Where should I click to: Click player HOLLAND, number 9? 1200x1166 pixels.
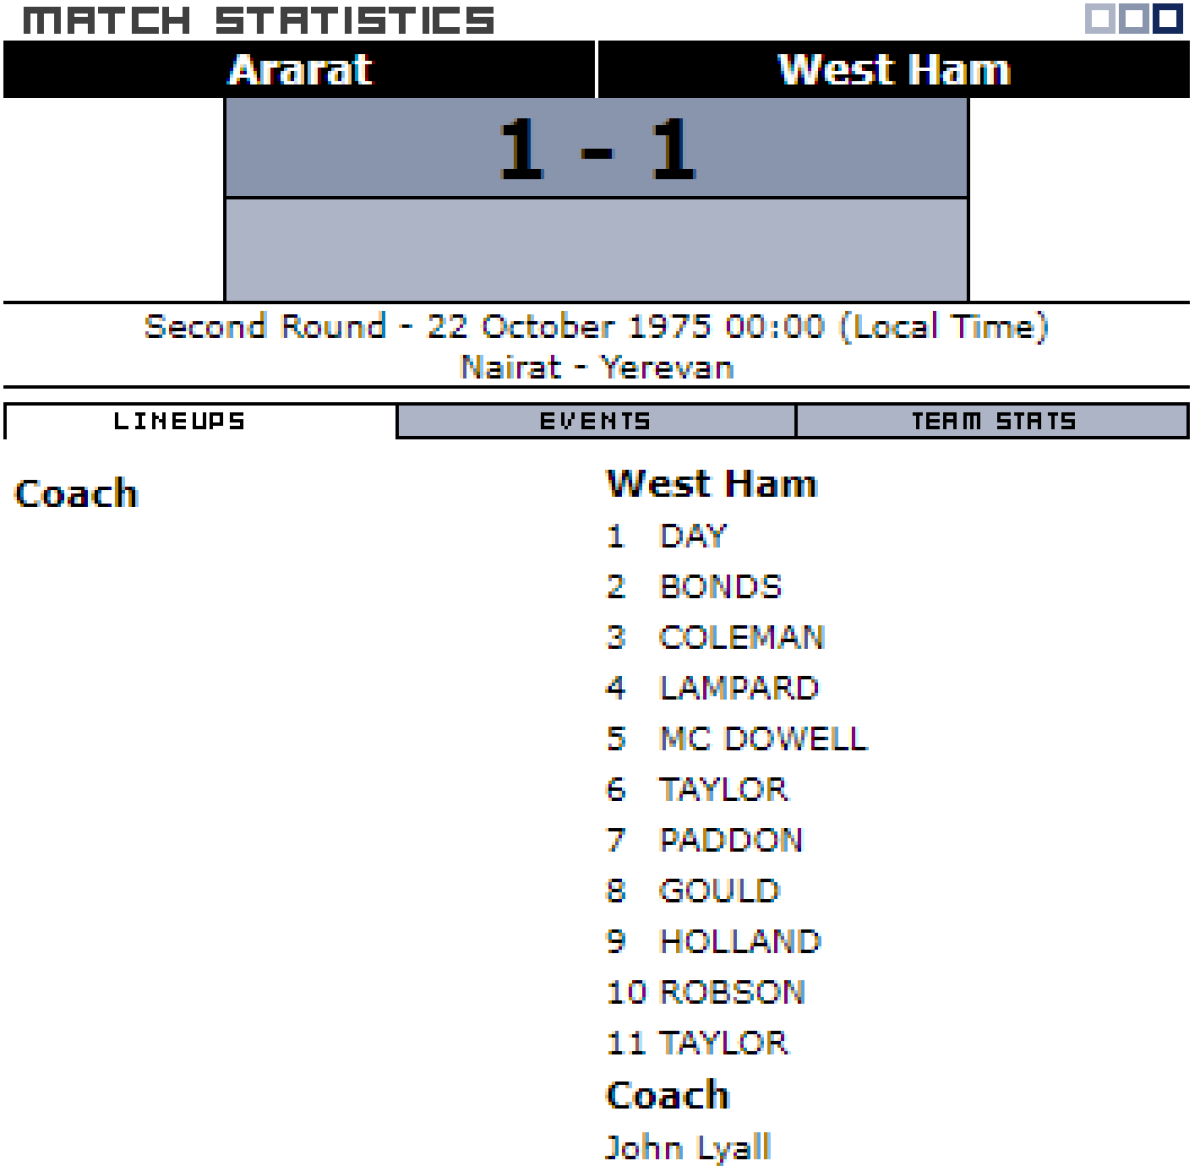pos(740,941)
